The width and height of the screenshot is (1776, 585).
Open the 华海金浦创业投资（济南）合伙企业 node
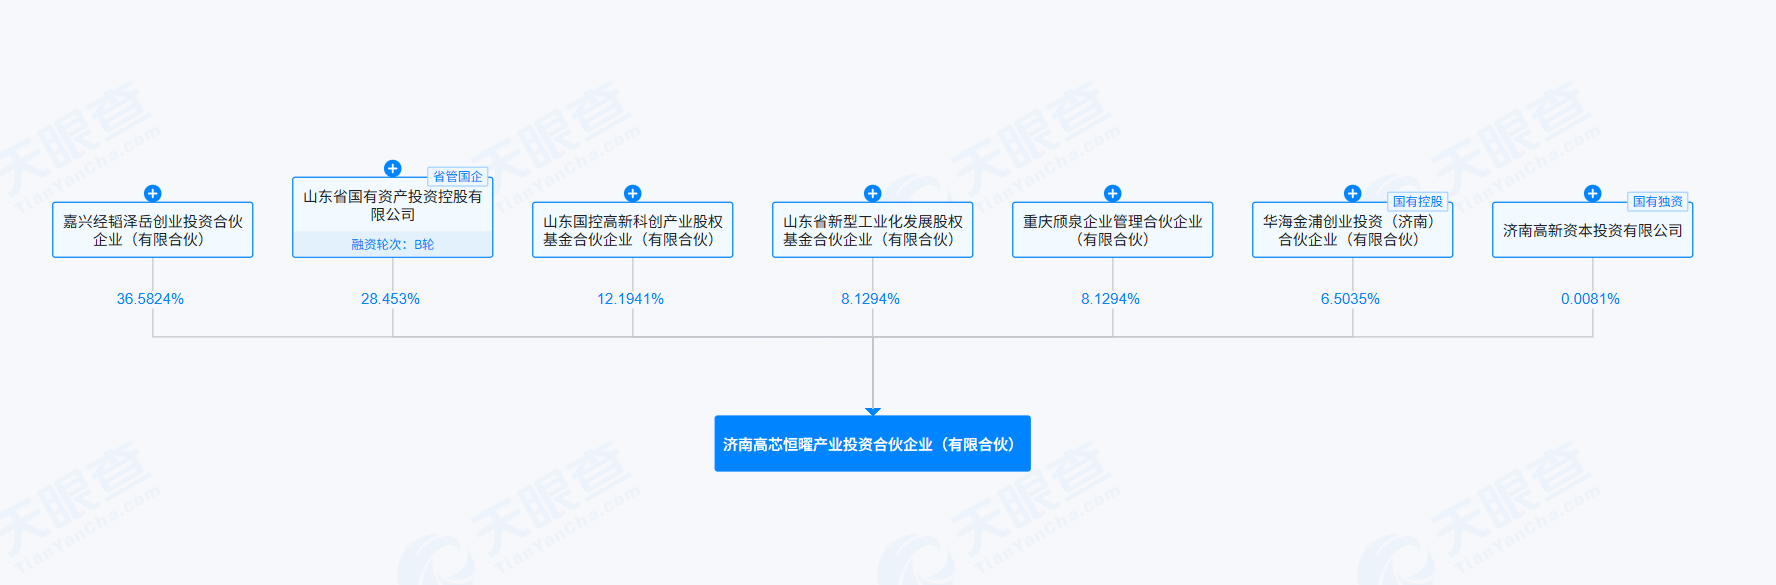click(1352, 231)
